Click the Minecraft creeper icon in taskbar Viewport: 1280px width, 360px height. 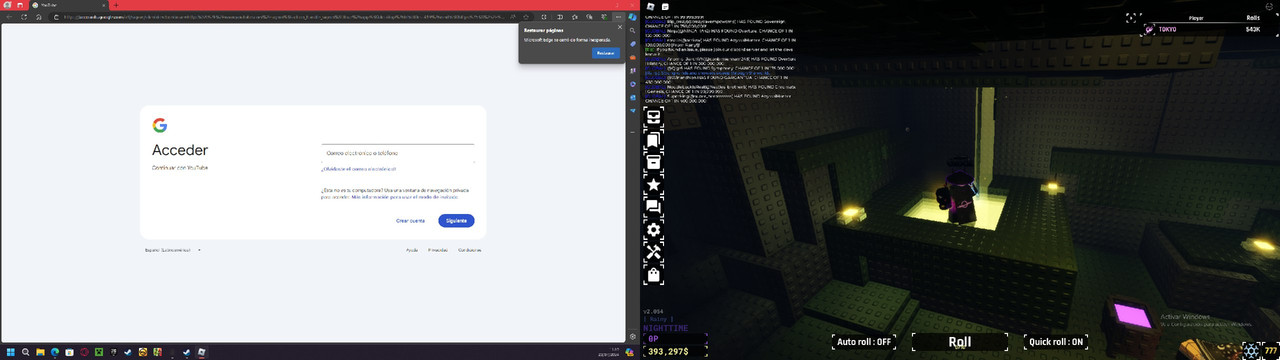click(99, 352)
